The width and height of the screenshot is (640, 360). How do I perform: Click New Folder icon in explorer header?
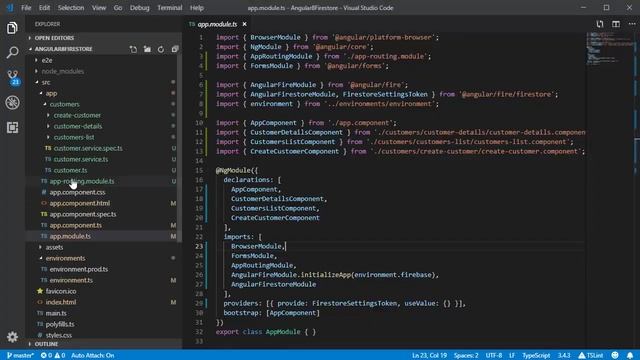(147, 49)
